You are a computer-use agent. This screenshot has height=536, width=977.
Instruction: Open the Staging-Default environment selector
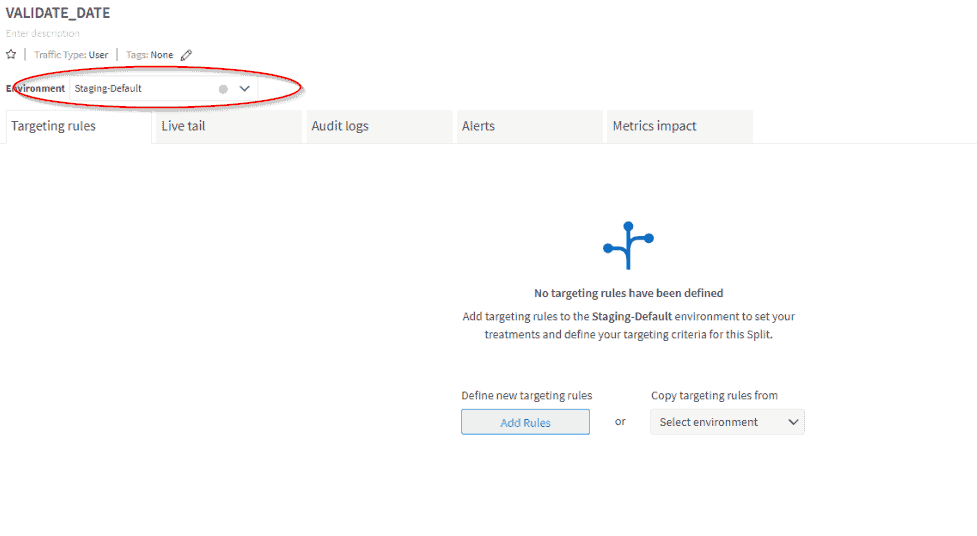(x=164, y=89)
